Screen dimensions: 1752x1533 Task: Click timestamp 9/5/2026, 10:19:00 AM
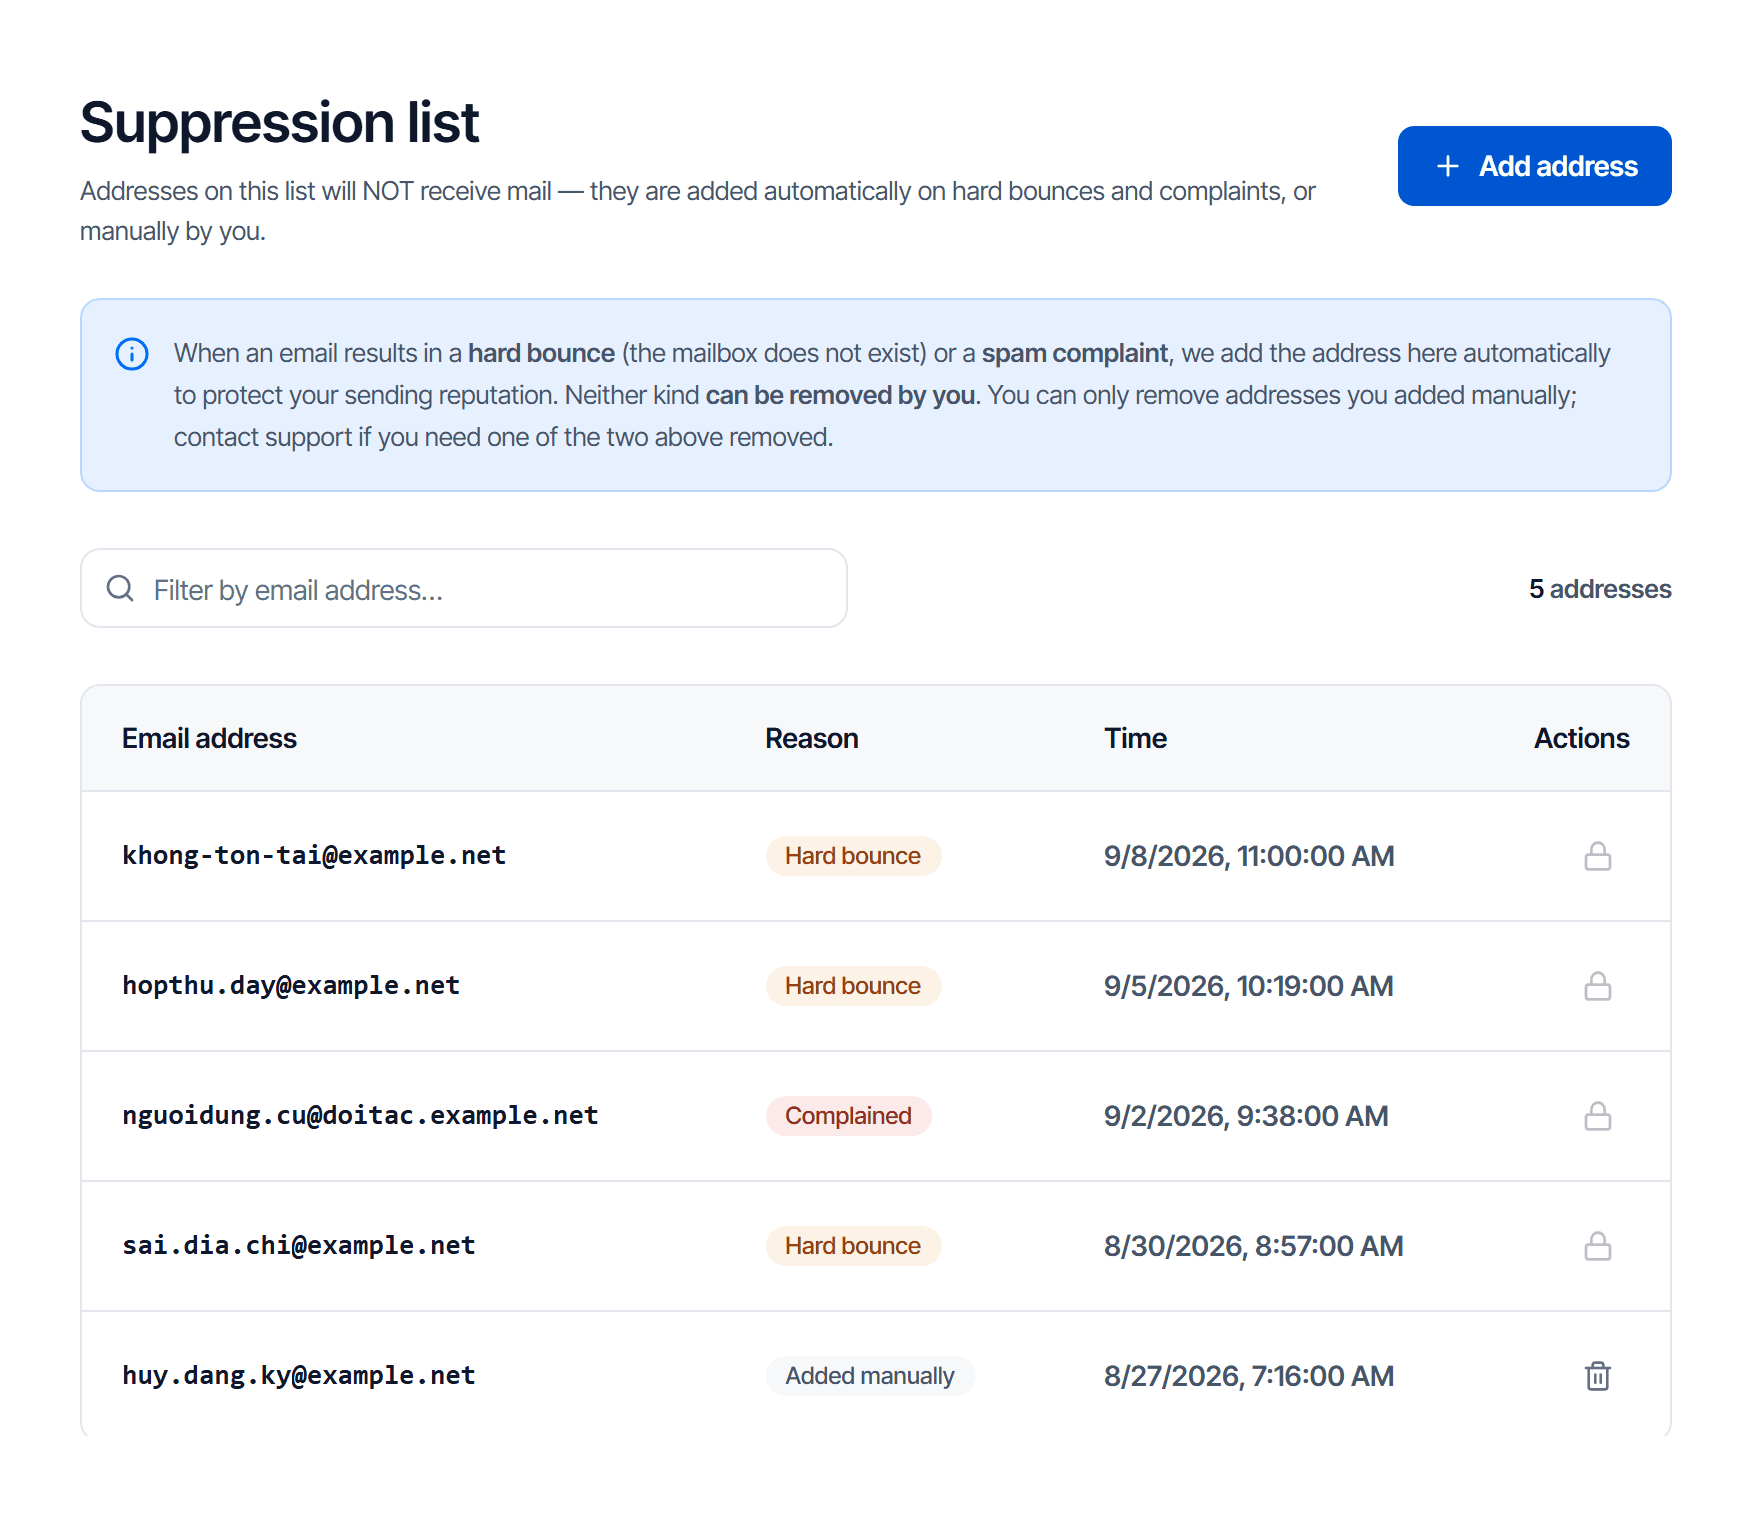[x=1249, y=986]
